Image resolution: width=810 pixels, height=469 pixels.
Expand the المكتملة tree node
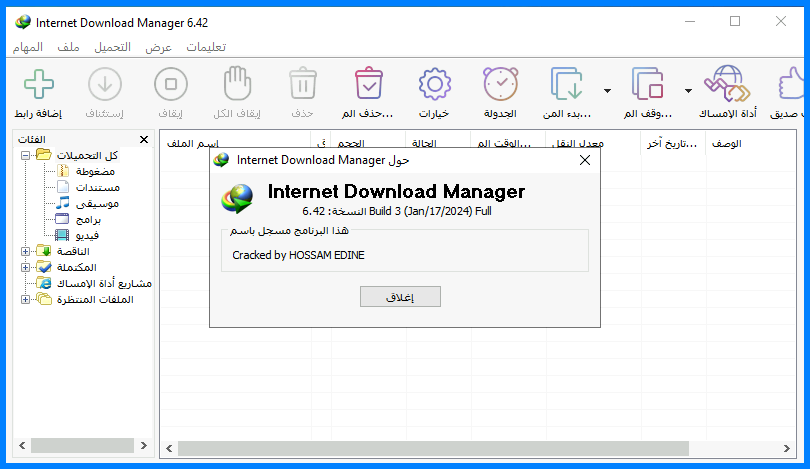[25, 267]
